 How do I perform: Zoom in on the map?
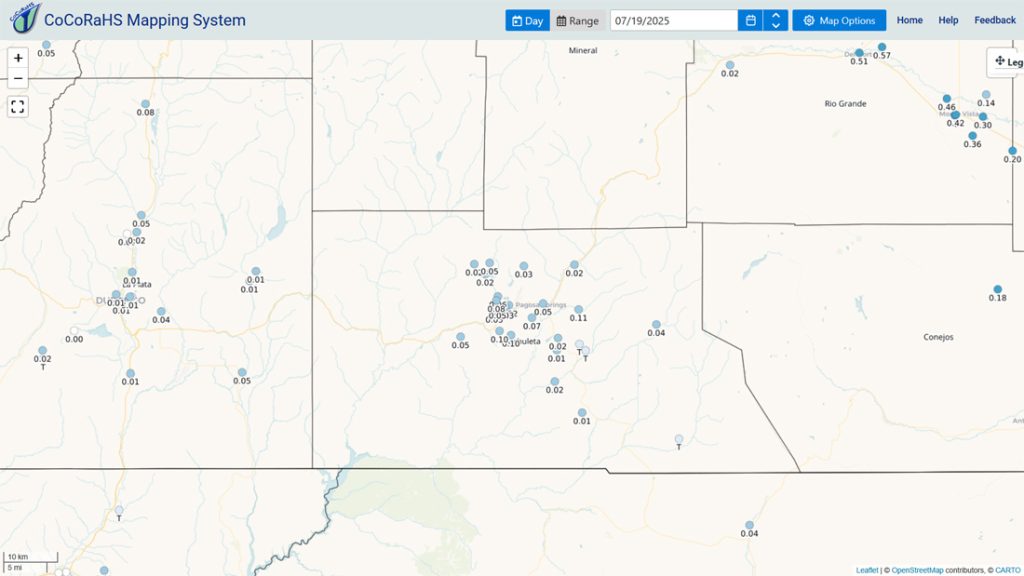click(18, 58)
